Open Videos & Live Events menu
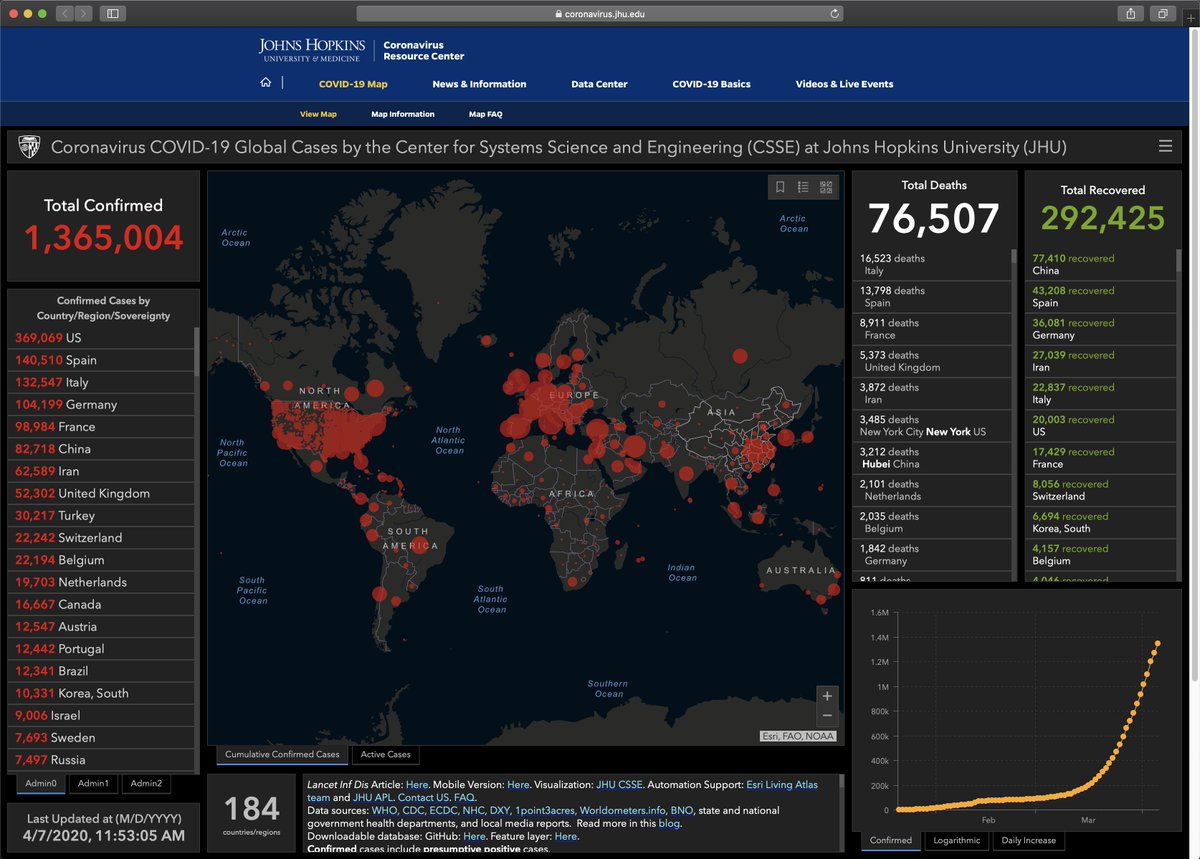The image size is (1200, 859). (844, 84)
